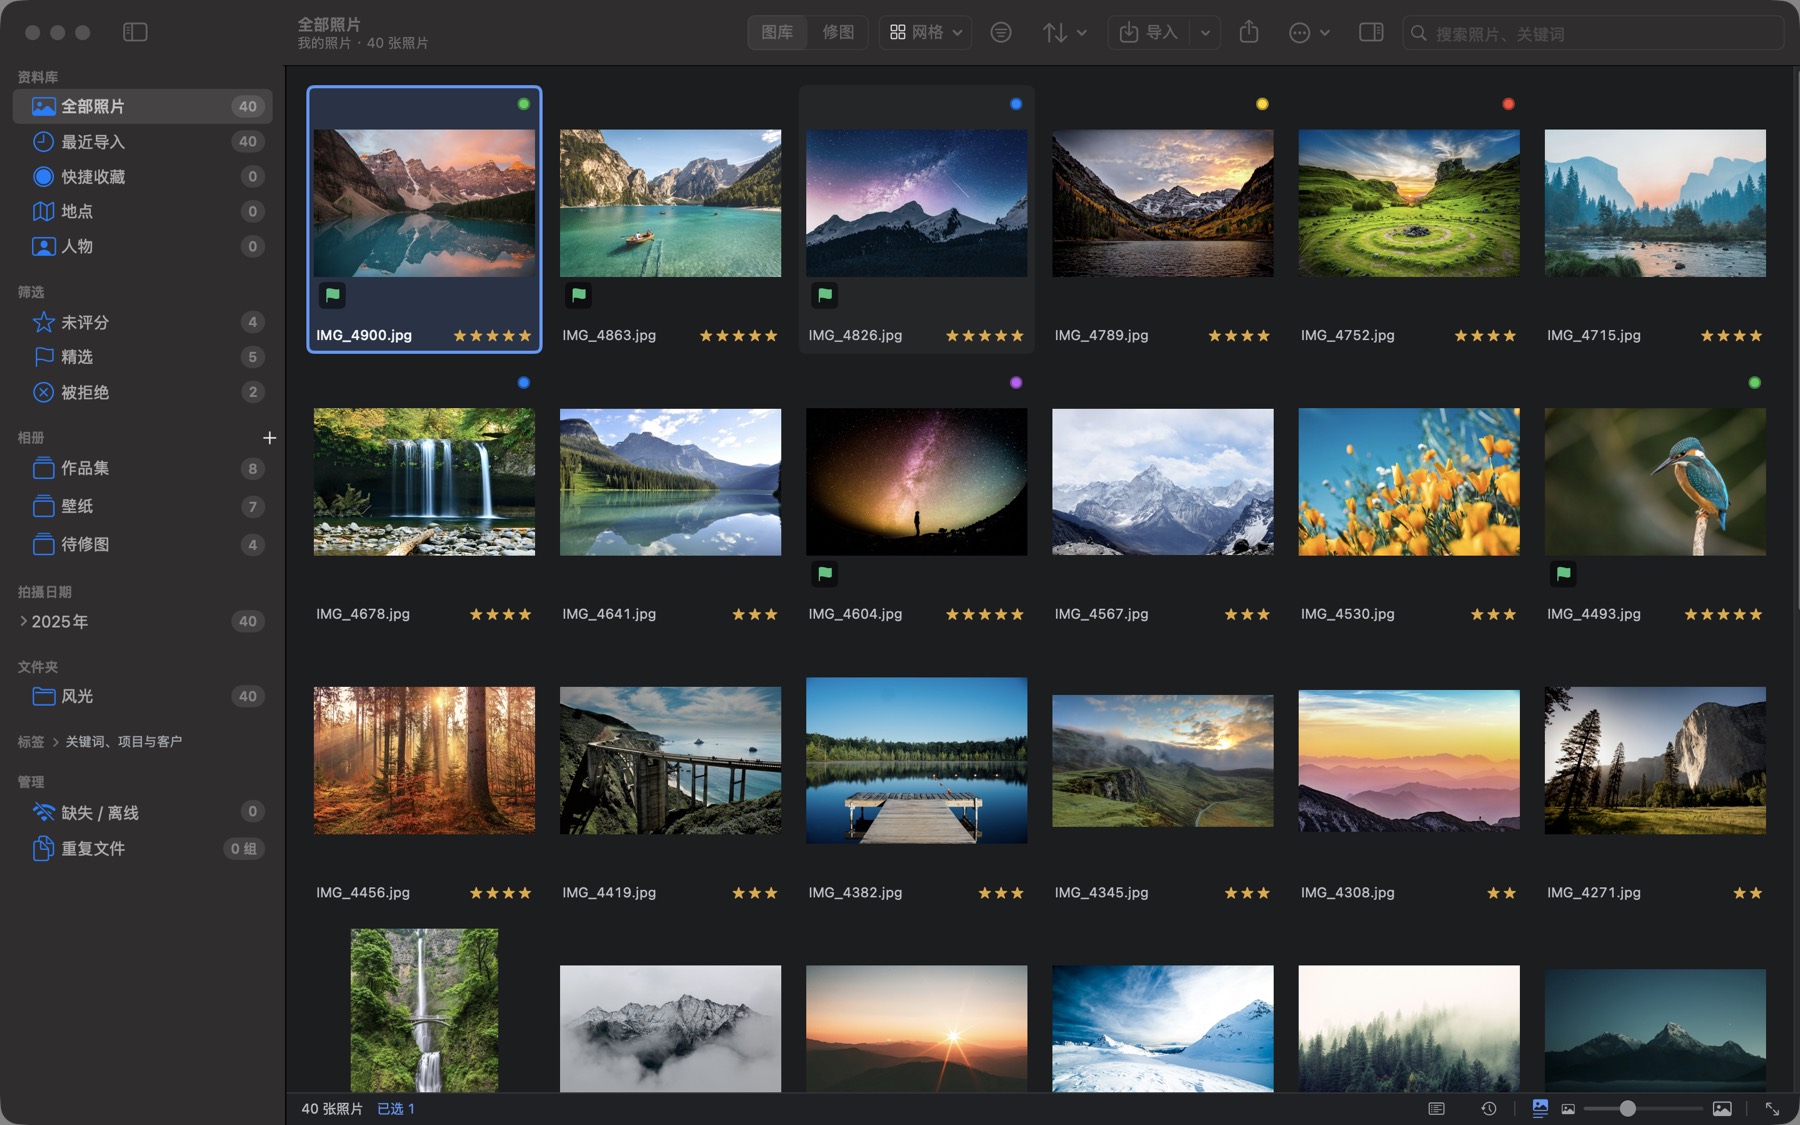The height and width of the screenshot is (1125, 1800).
Task: Show 未评分 unrated photos
Action: pos(142,322)
